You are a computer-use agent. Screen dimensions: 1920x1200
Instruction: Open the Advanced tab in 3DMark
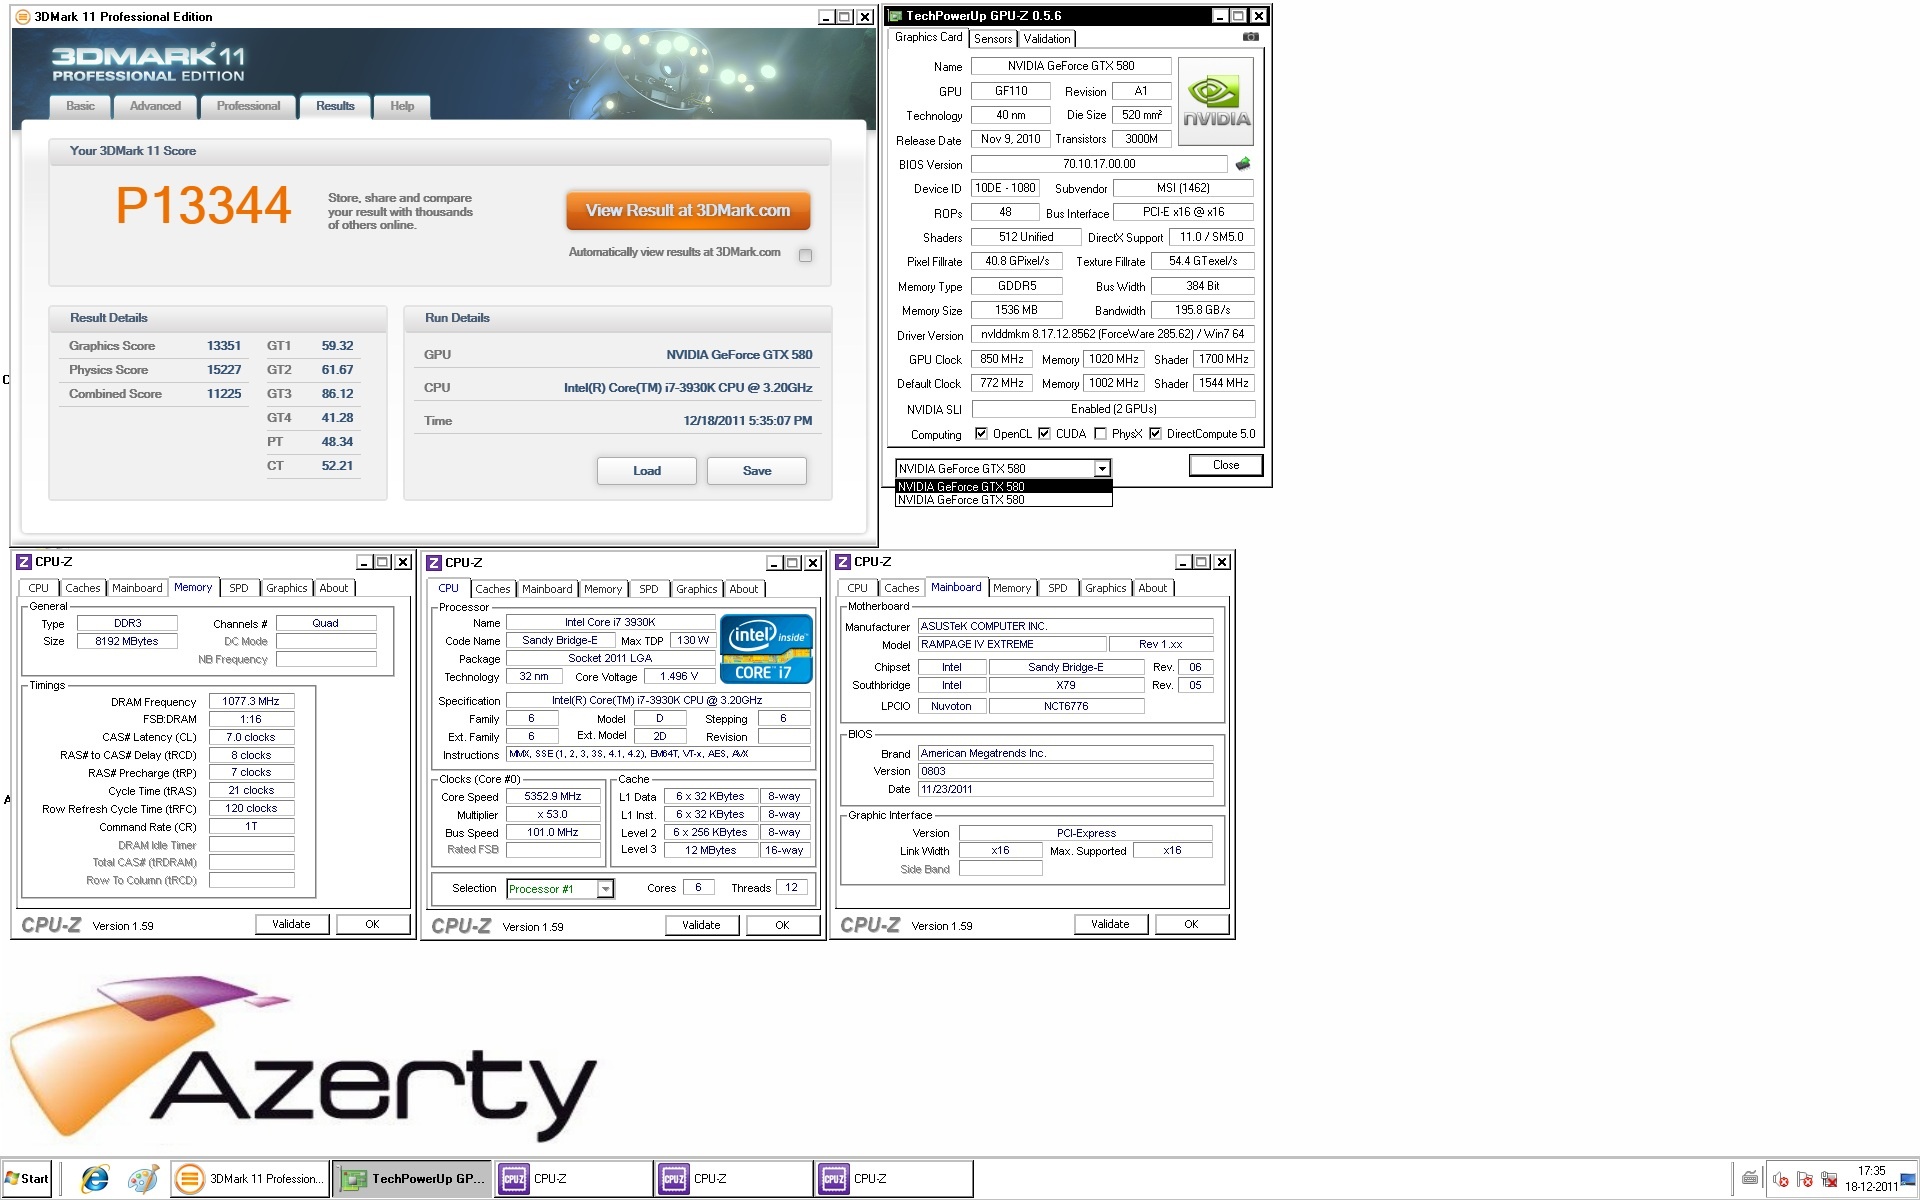(x=155, y=106)
